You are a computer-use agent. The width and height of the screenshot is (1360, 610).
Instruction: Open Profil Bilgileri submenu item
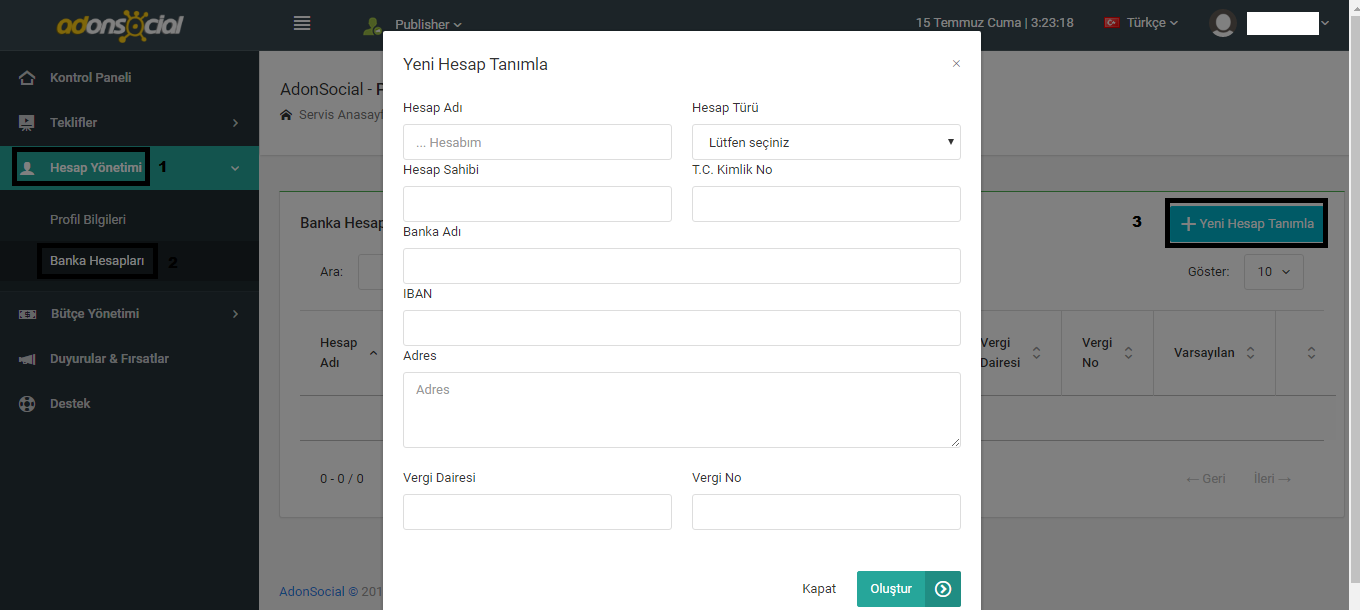88,219
